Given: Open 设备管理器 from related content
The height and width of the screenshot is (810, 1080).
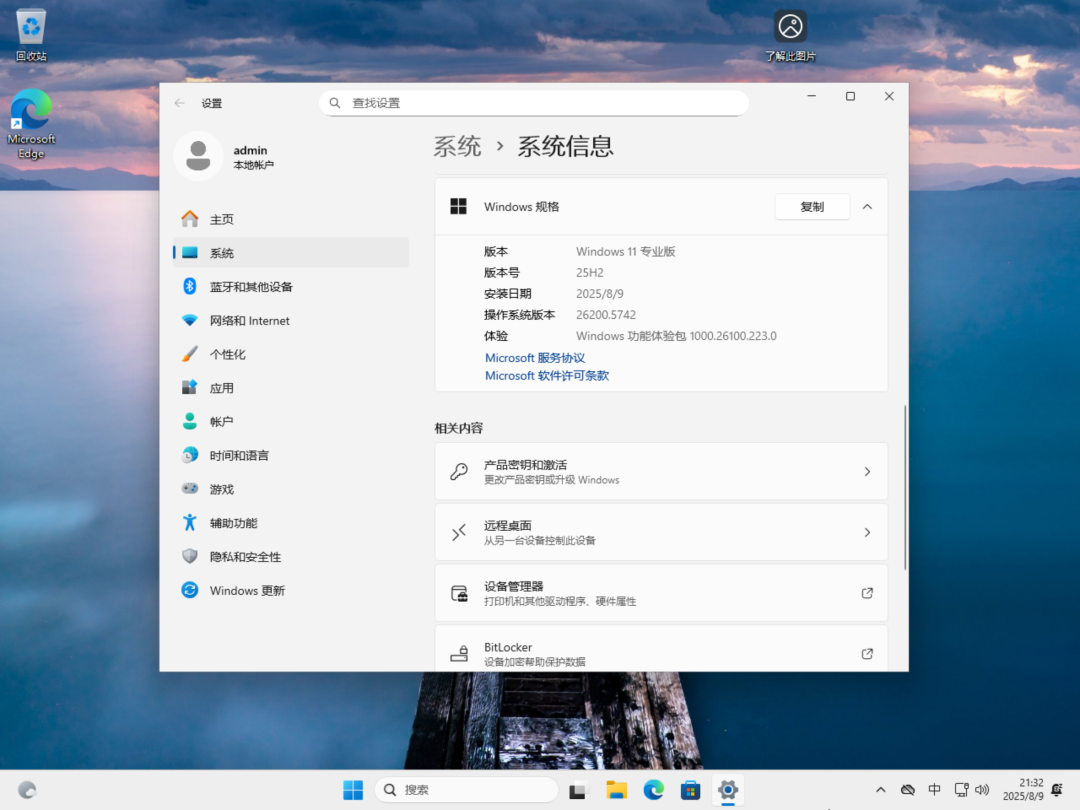Looking at the screenshot, I should (x=660, y=592).
